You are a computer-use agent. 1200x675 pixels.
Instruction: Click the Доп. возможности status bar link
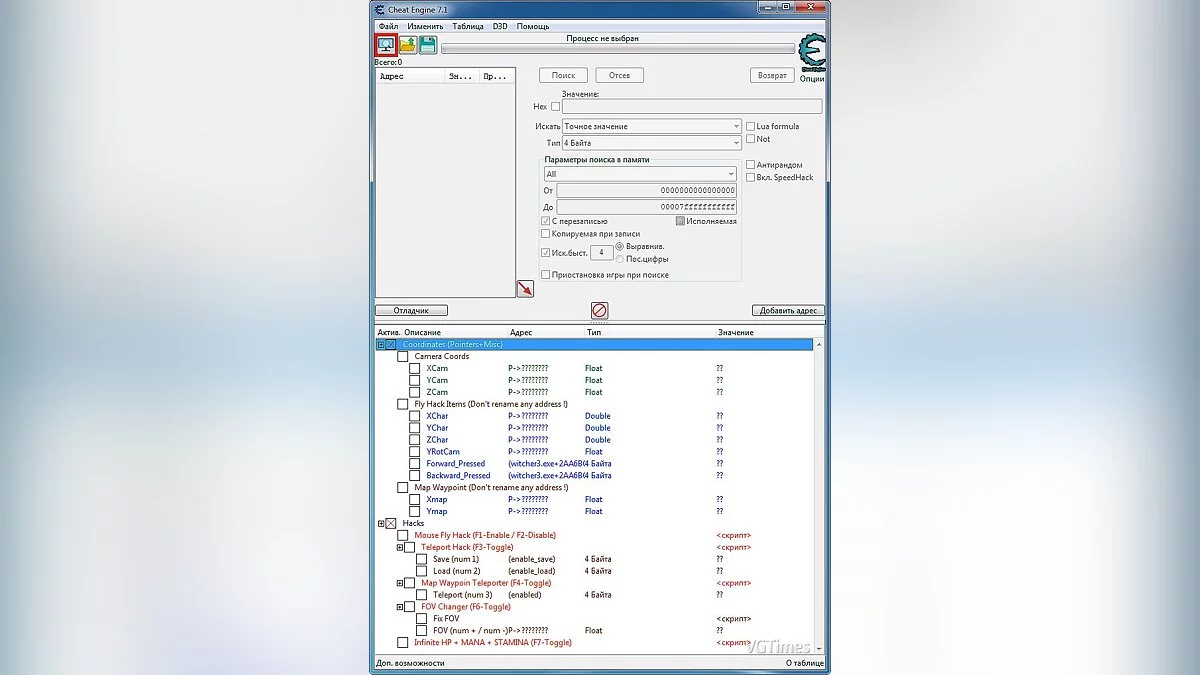(410, 663)
